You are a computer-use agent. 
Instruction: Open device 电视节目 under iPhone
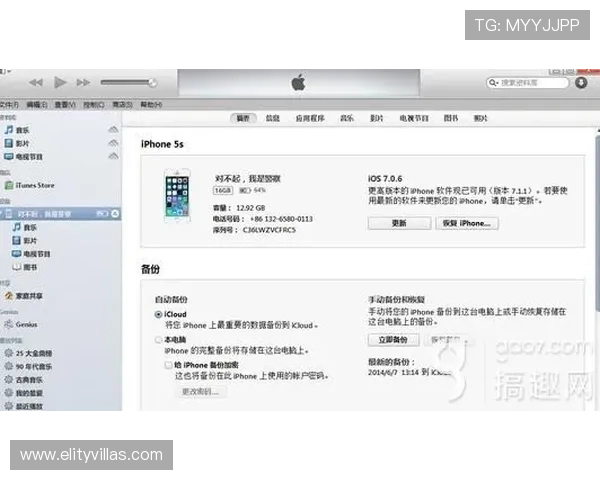(x=31, y=254)
